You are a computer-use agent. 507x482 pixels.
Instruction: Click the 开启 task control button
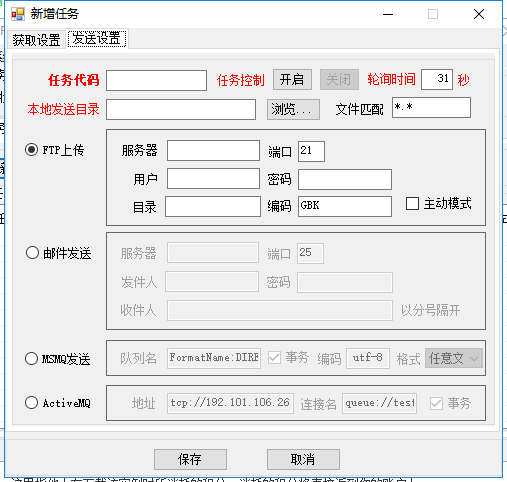292,79
